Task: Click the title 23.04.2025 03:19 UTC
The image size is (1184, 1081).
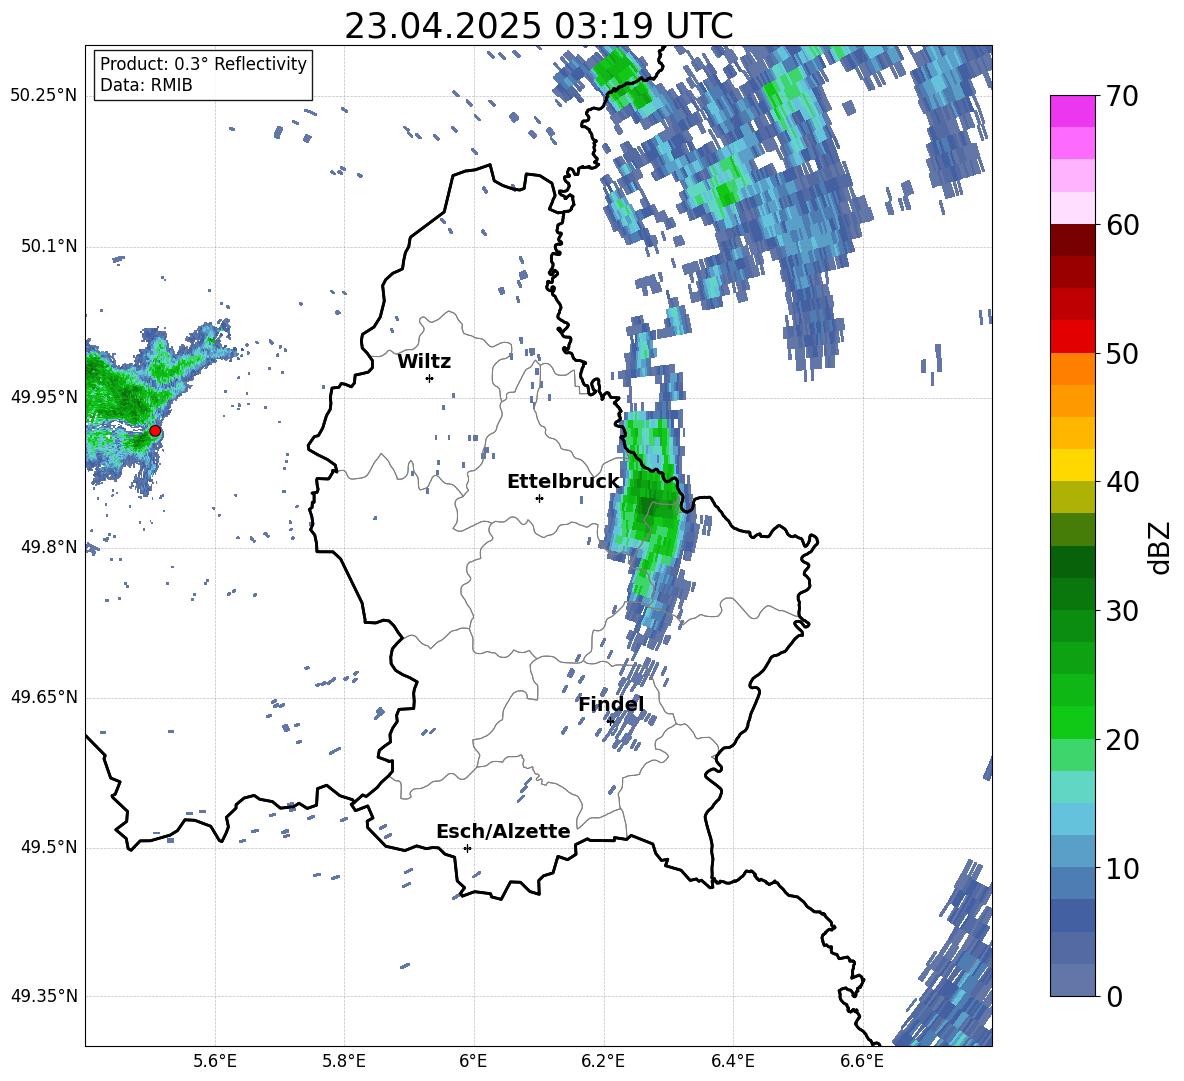Action: 539,26
